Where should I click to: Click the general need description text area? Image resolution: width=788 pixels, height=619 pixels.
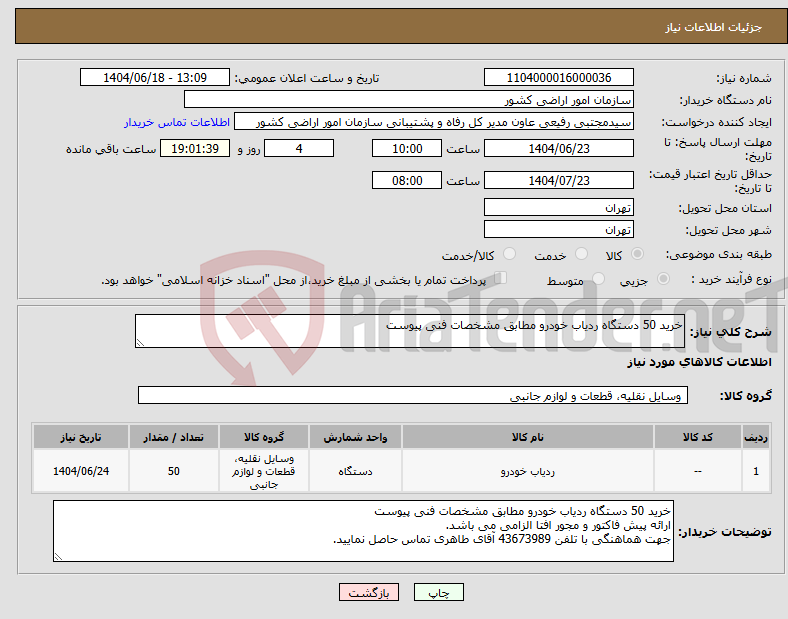click(410, 331)
